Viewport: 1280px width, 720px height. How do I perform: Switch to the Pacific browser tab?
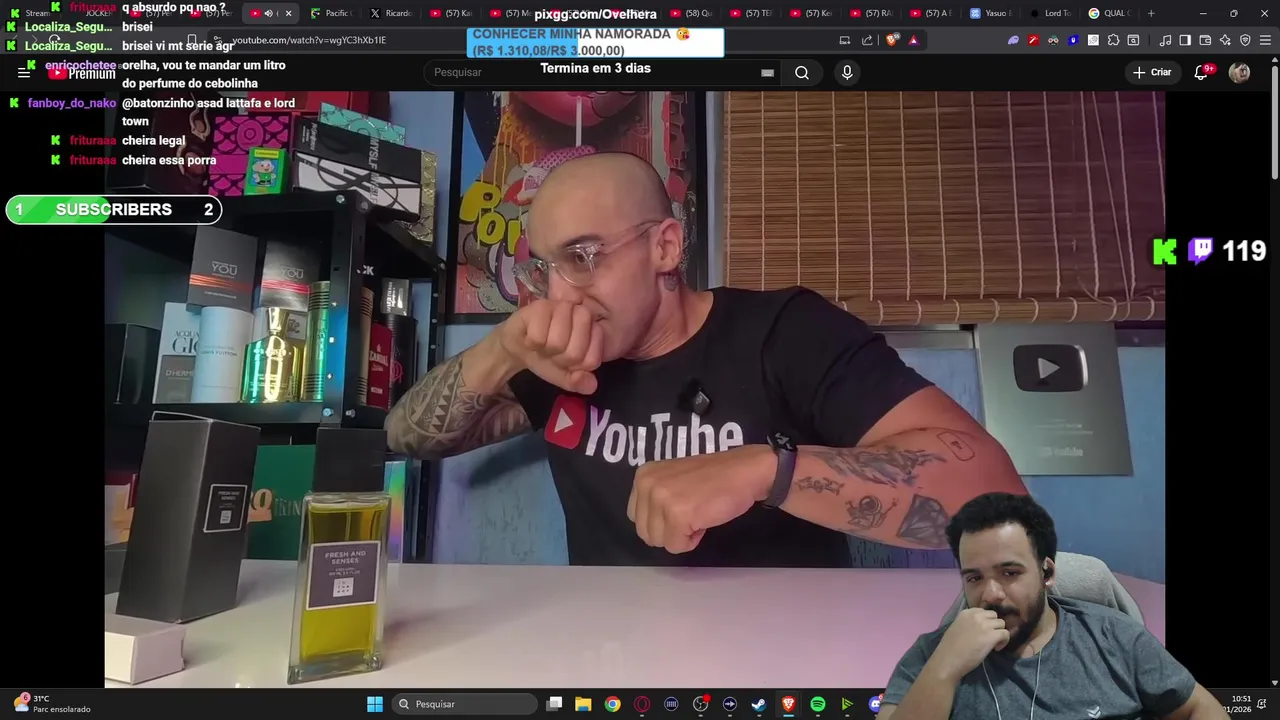click(x=330, y=13)
